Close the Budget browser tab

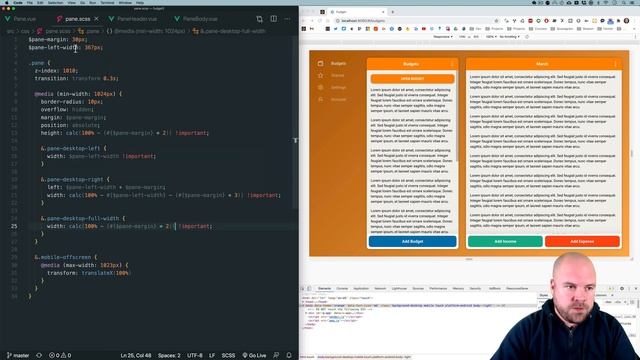coord(383,12)
